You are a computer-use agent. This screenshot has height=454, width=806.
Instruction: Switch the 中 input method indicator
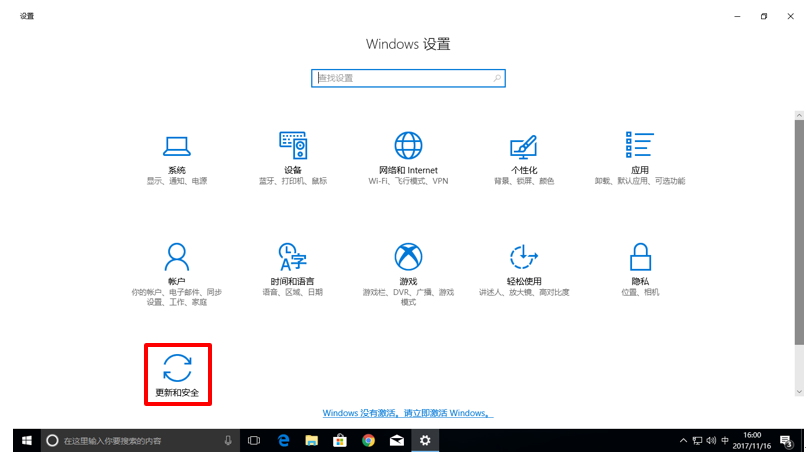click(725, 441)
